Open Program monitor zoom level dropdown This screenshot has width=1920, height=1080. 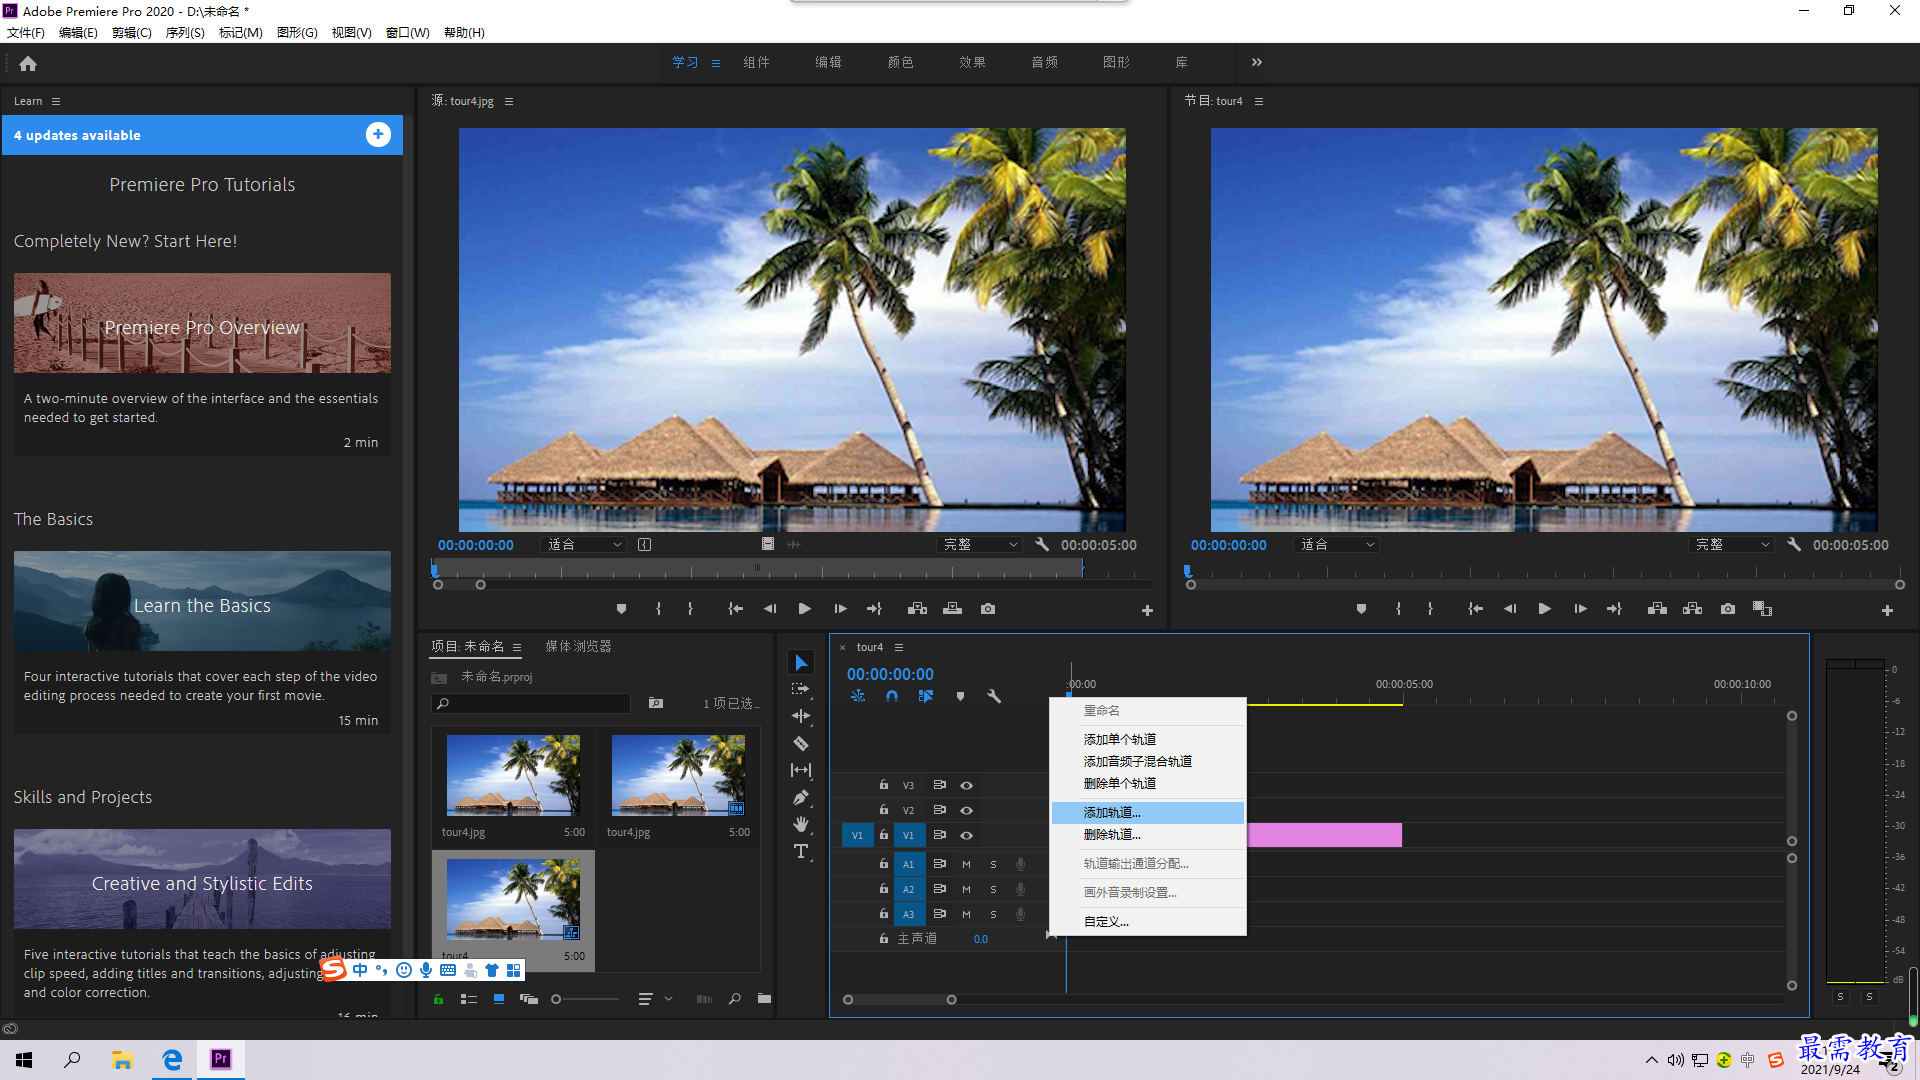(x=1337, y=545)
